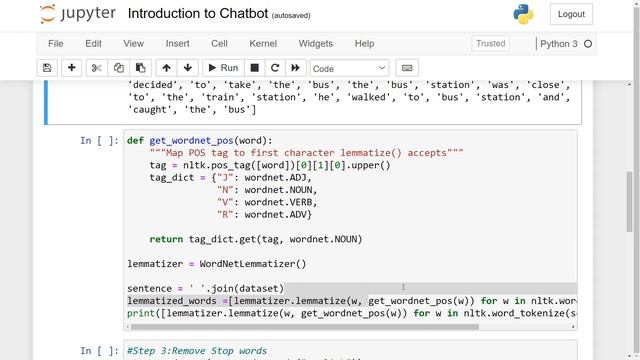The width and height of the screenshot is (640, 360).
Task: Click the get_wordnet_pos function name
Action: pos(191,140)
